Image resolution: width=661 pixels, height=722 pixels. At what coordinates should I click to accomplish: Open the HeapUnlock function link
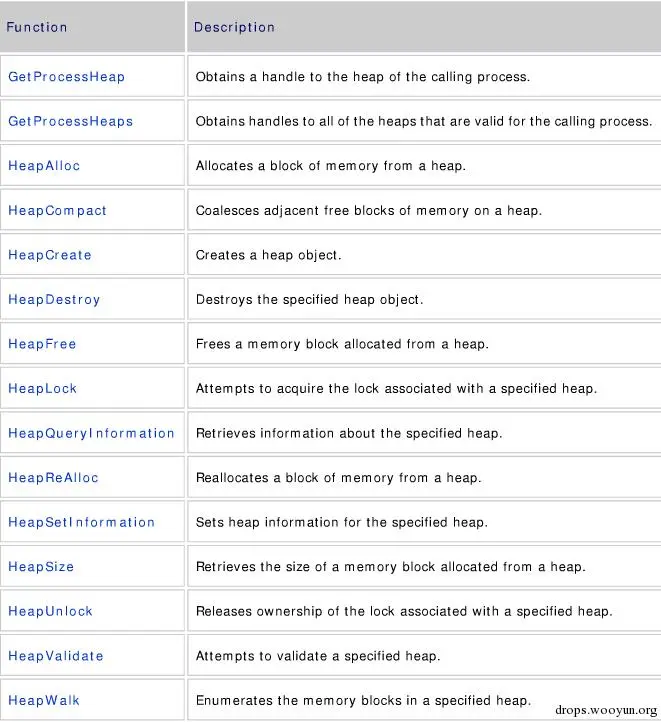pyautogui.click(x=50, y=611)
